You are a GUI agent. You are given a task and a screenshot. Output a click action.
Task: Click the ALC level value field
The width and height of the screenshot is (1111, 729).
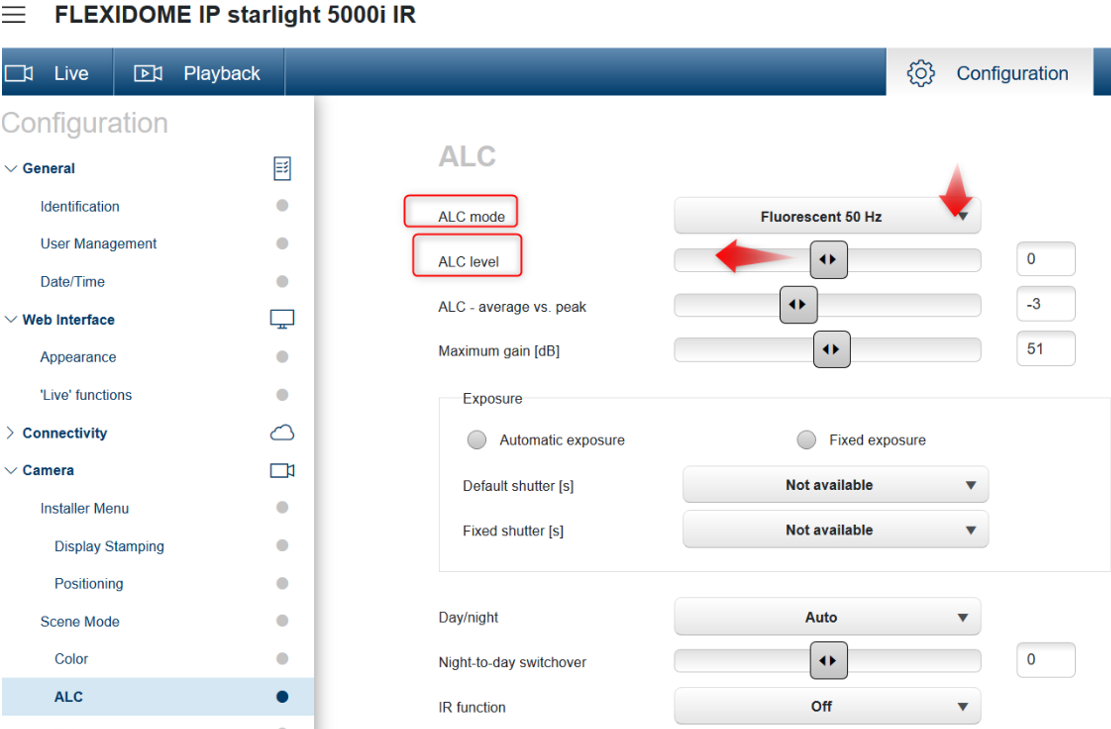pyautogui.click(x=1046, y=259)
